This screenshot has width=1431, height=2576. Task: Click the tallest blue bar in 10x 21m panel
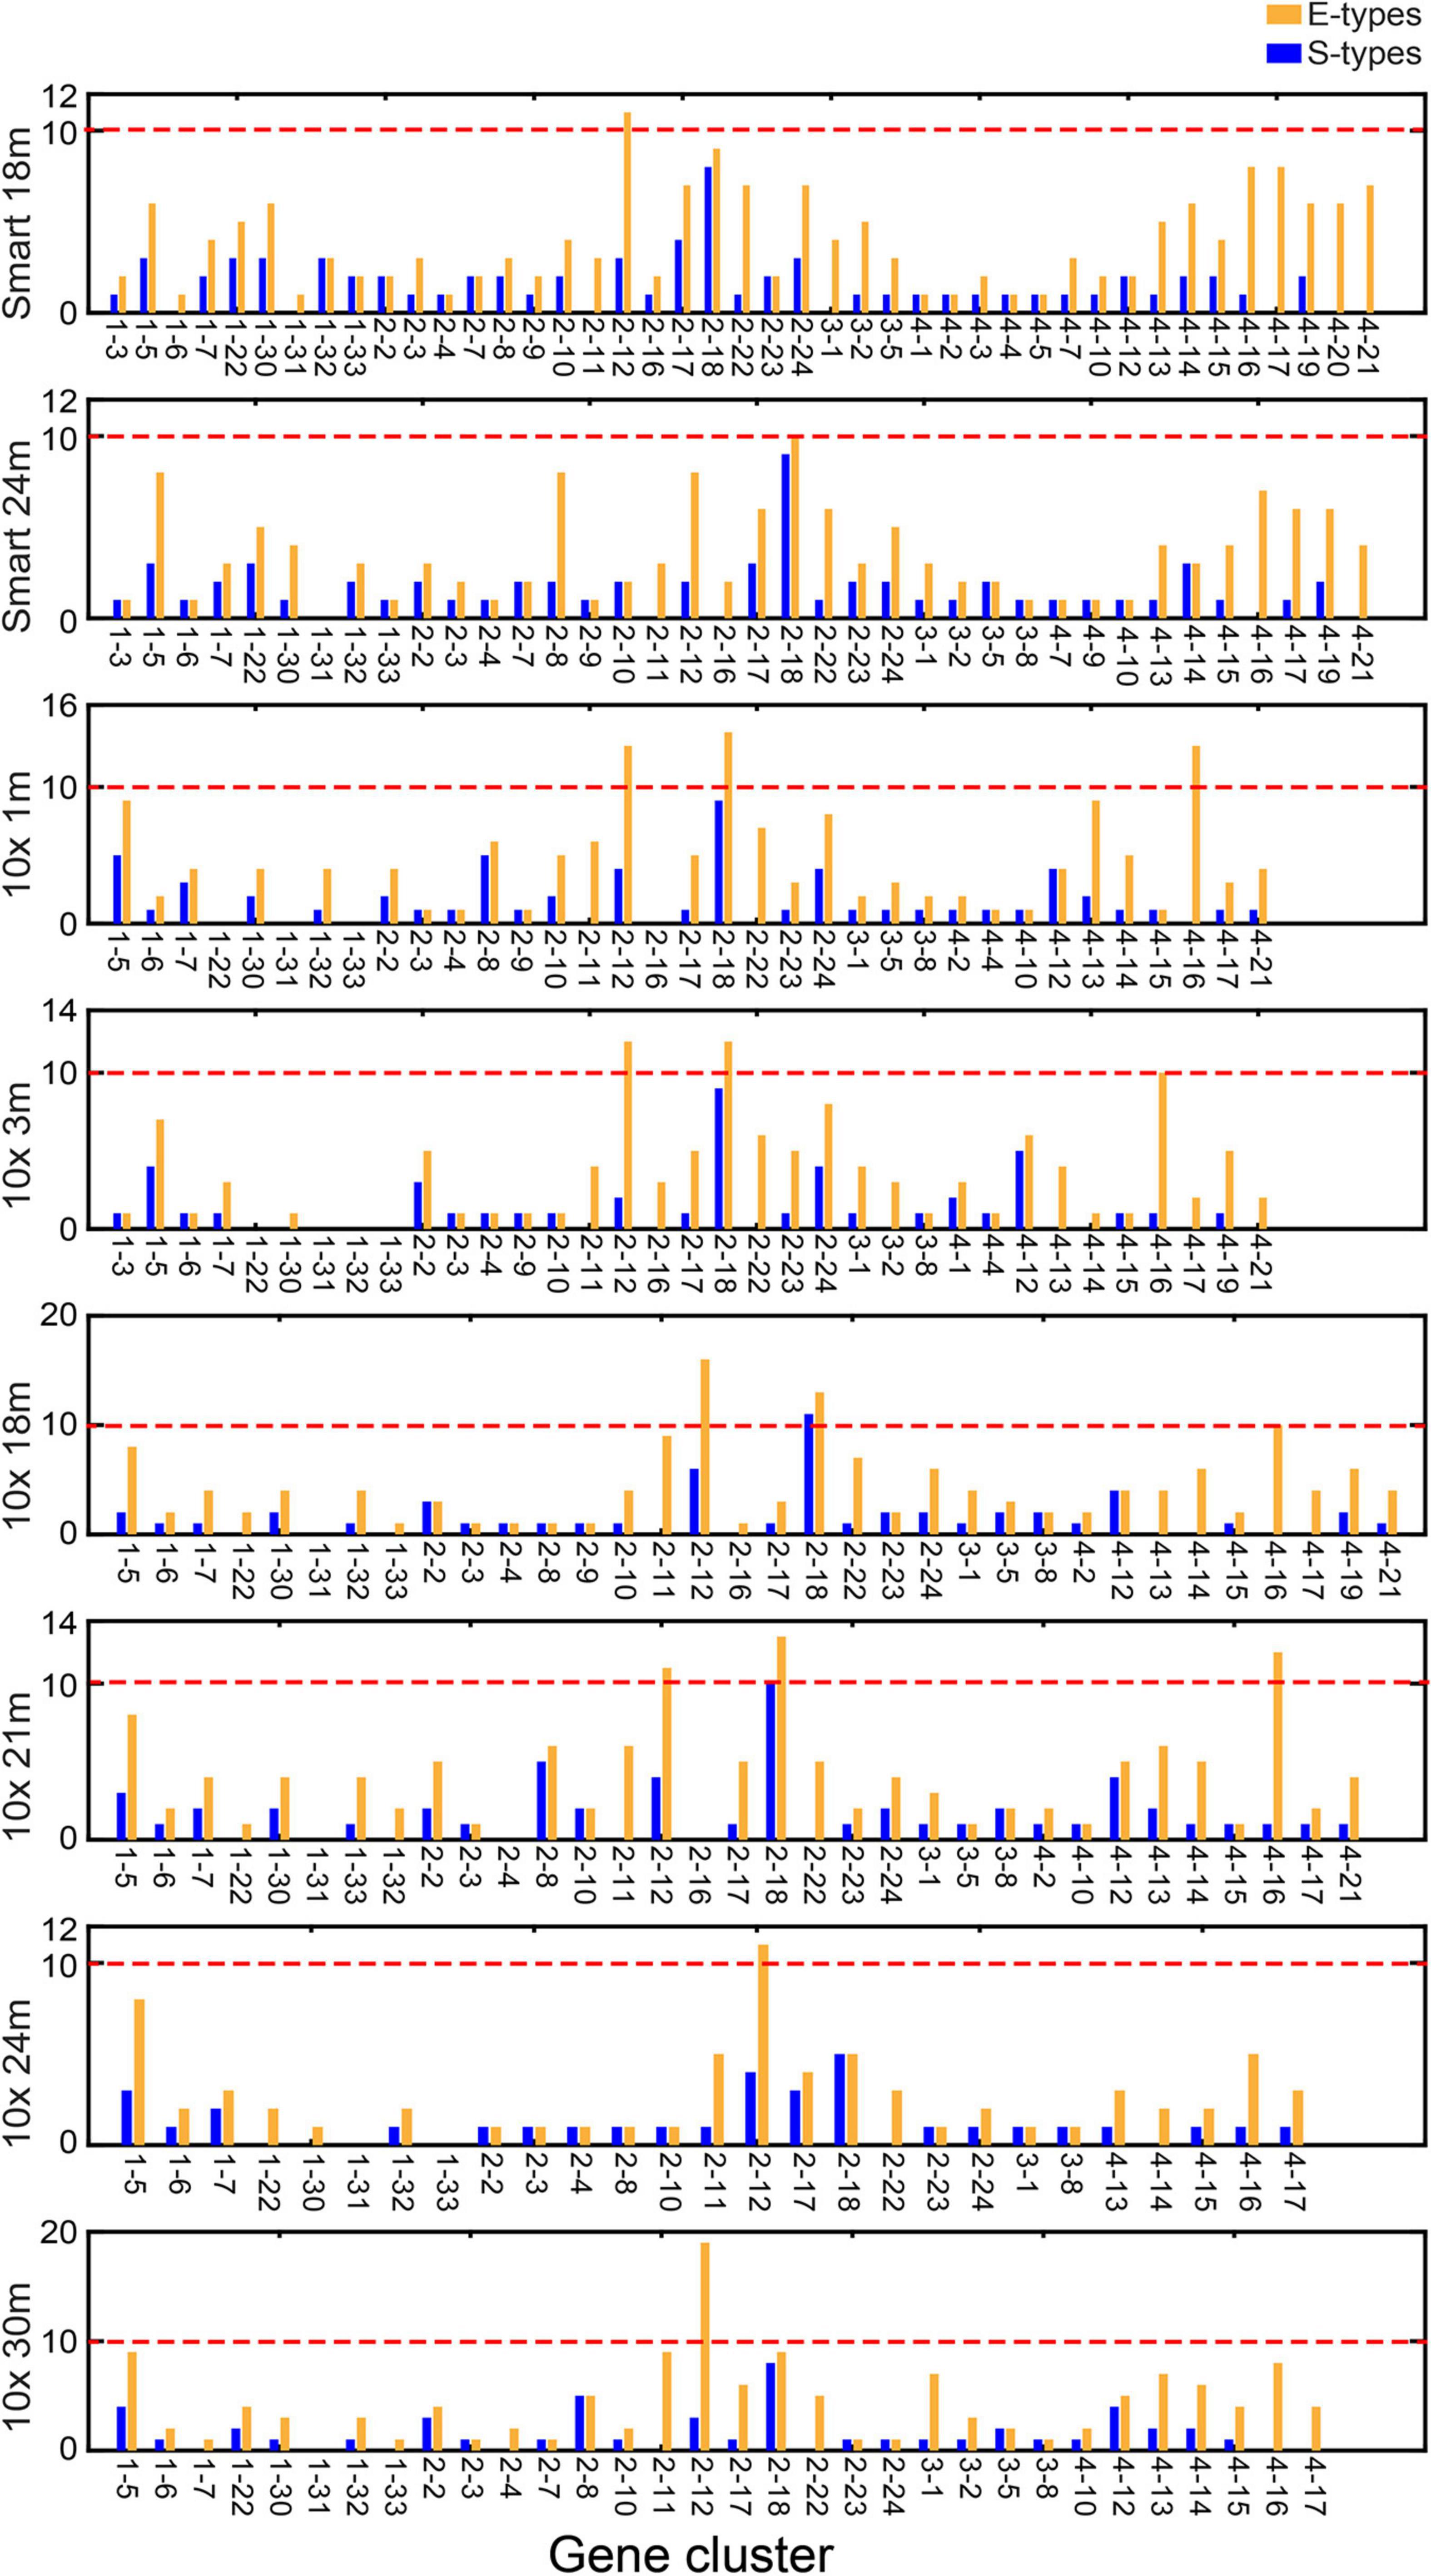(770, 1760)
